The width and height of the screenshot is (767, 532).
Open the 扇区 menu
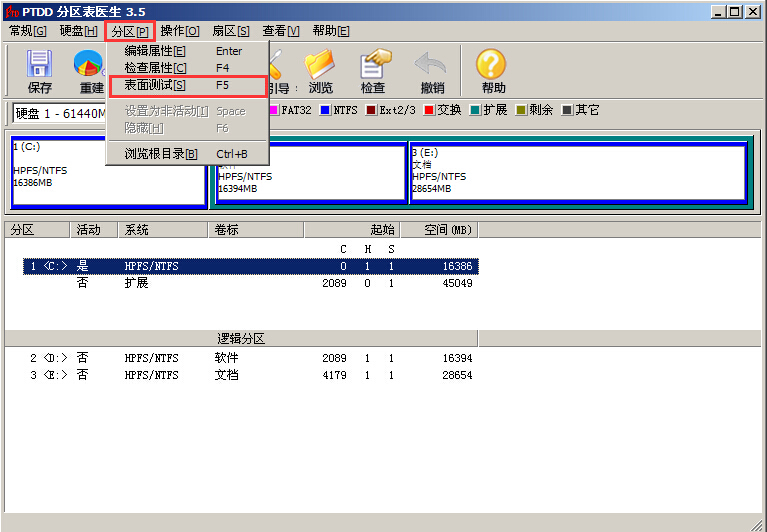click(x=230, y=31)
